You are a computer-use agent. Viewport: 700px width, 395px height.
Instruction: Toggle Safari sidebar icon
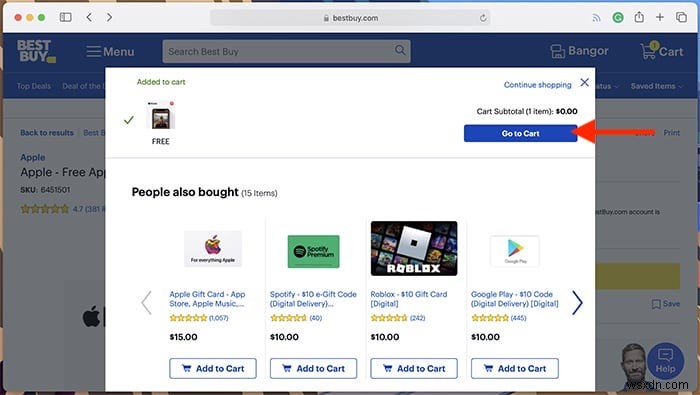pos(66,17)
